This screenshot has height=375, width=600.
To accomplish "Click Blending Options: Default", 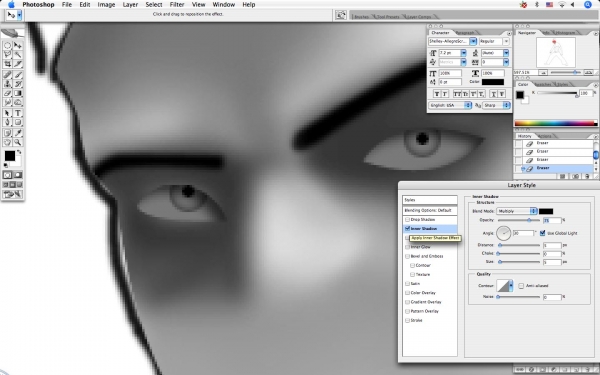I will pyautogui.click(x=430, y=210).
